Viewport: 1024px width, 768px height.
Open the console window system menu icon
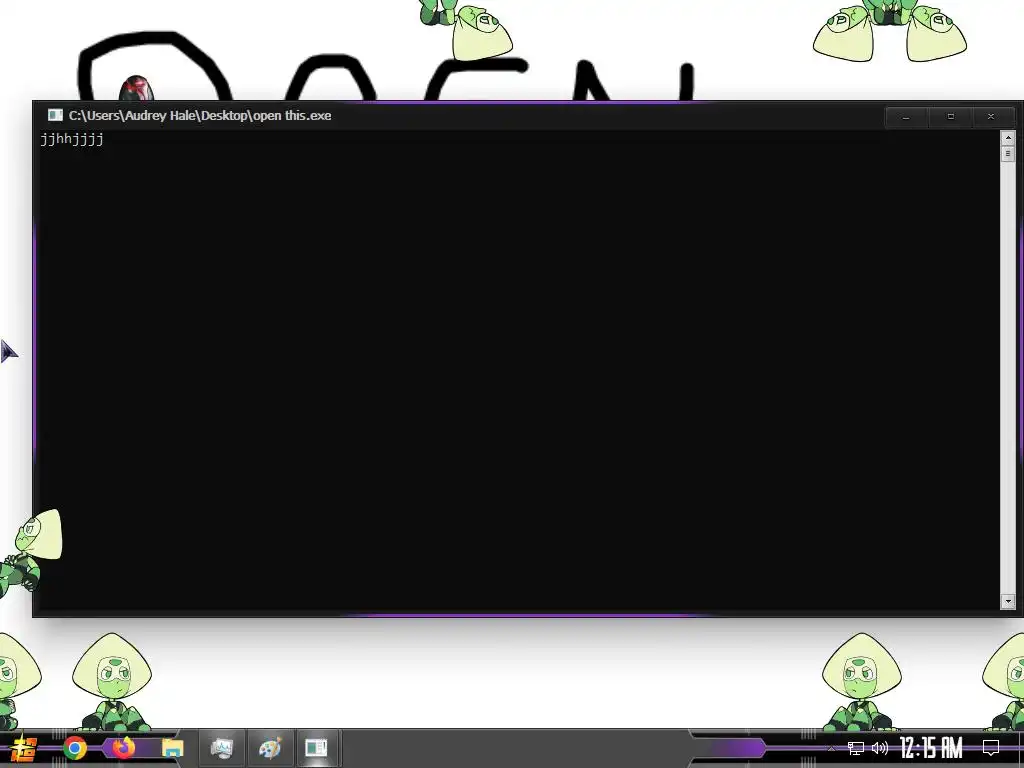coord(56,116)
